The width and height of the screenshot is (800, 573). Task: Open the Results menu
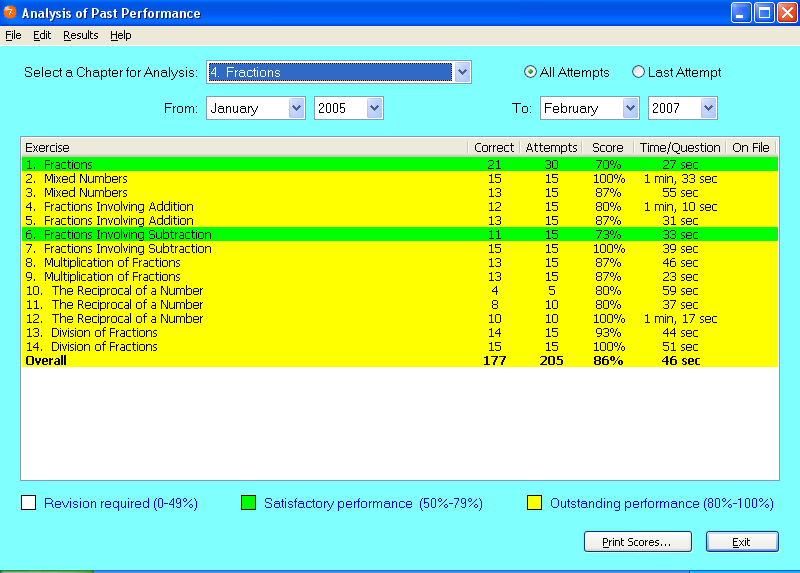80,35
